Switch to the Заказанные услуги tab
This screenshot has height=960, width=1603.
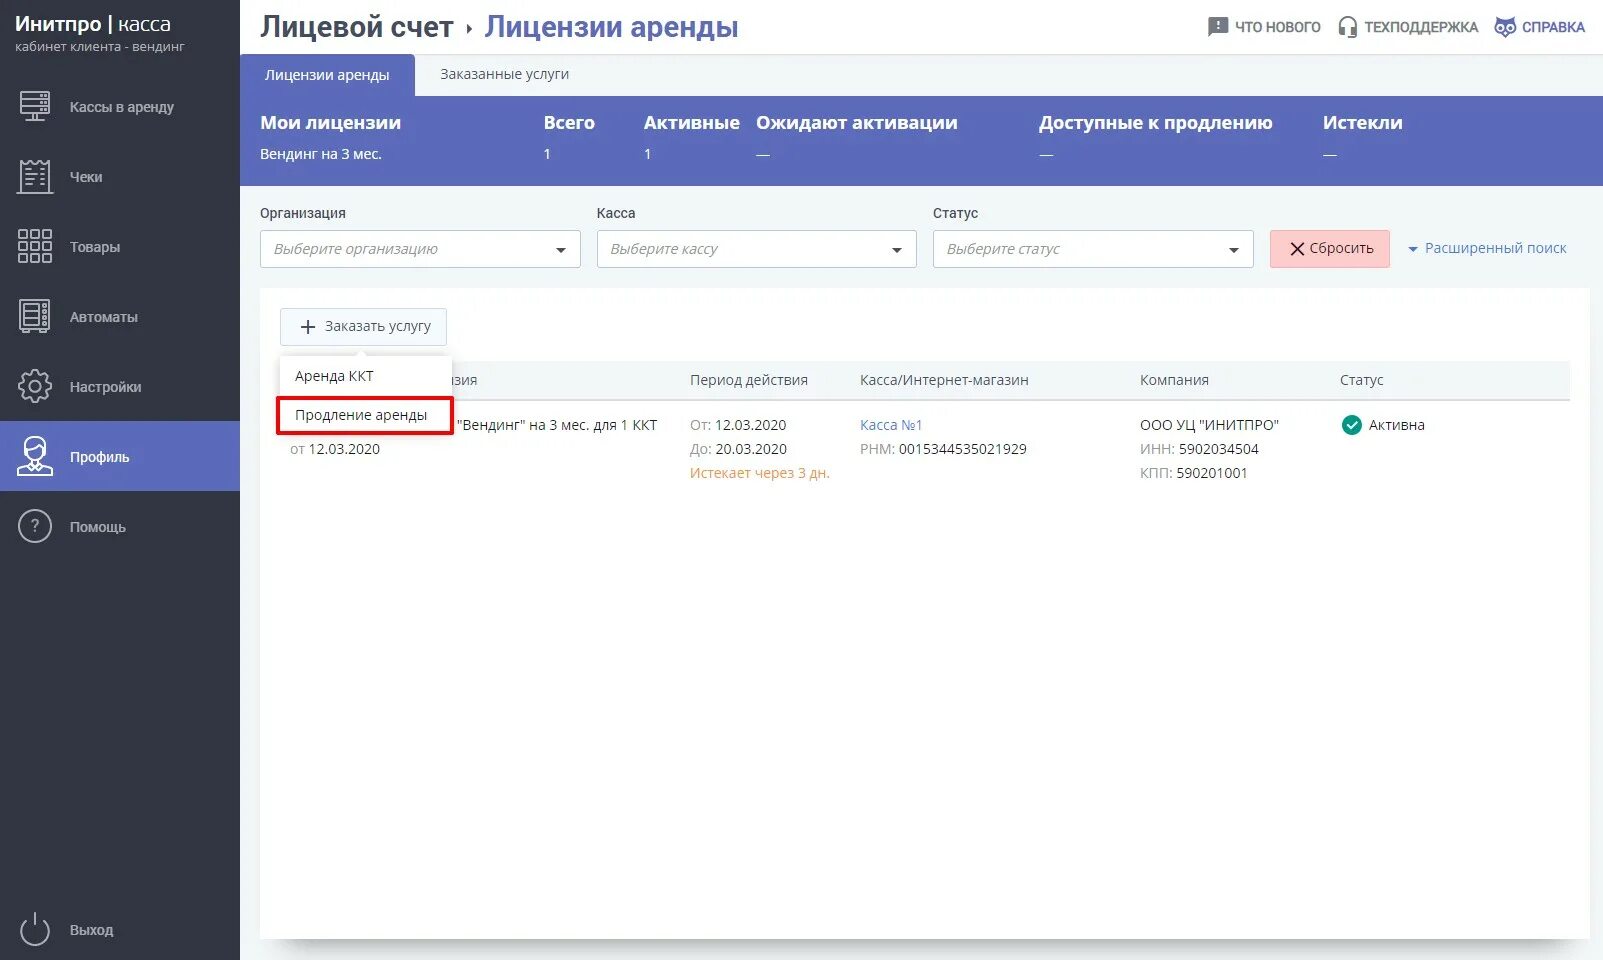click(503, 74)
